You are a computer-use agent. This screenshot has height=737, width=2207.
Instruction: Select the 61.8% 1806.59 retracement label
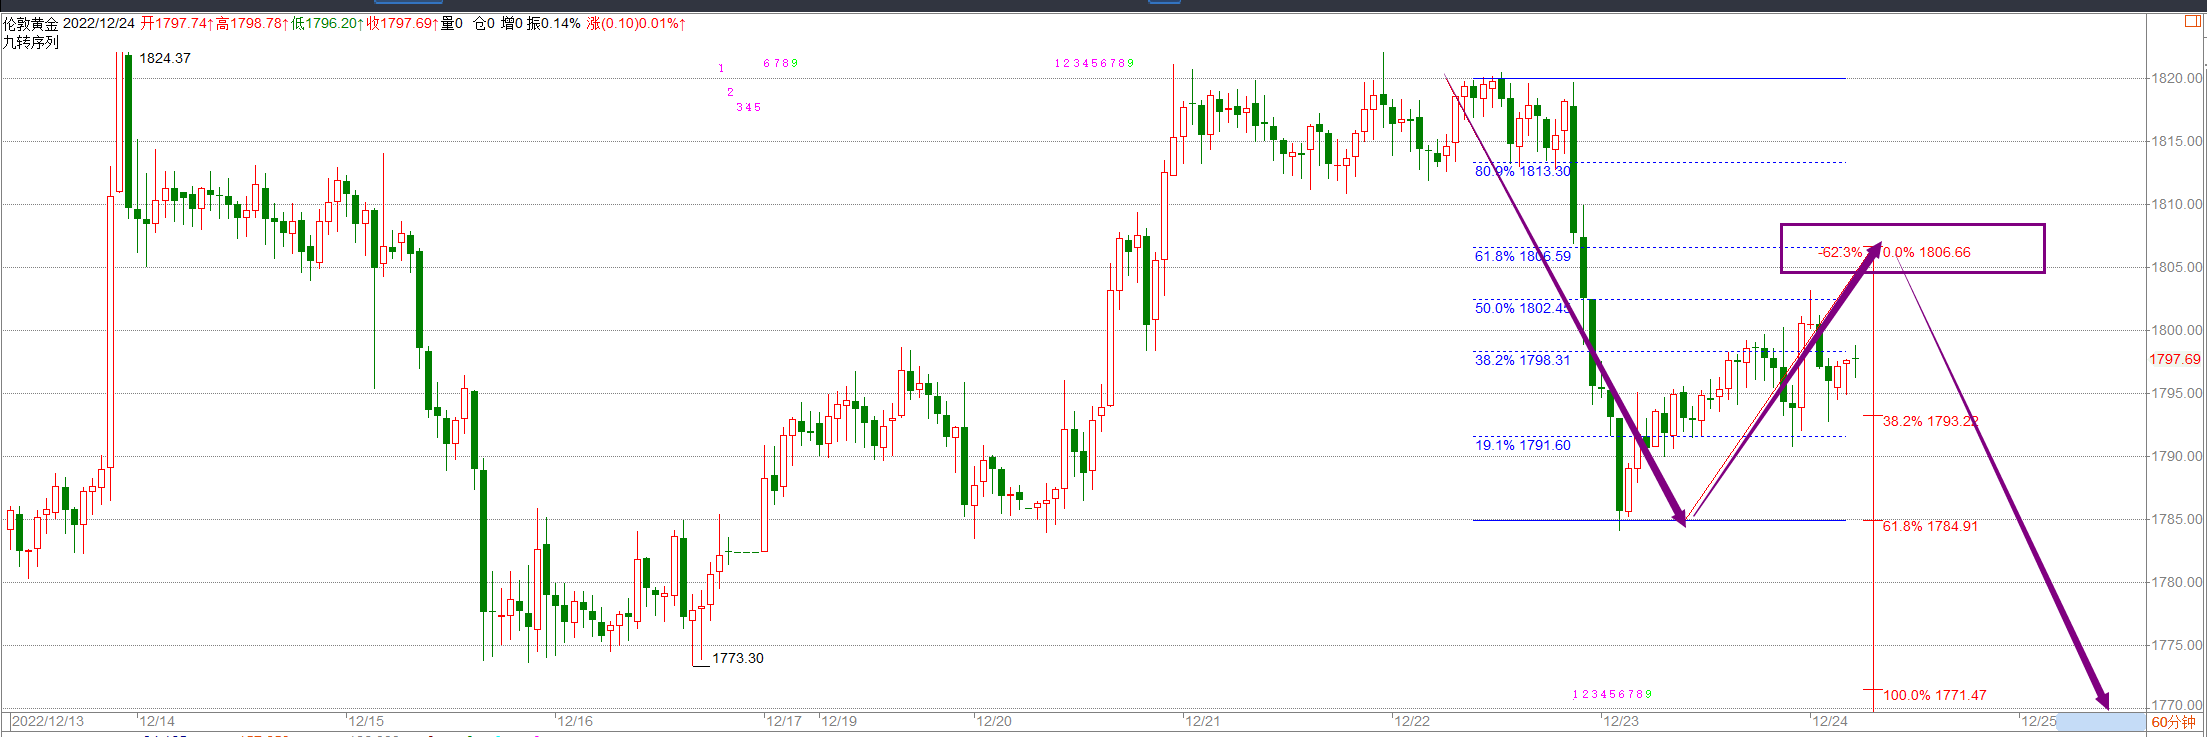pos(1522,256)
